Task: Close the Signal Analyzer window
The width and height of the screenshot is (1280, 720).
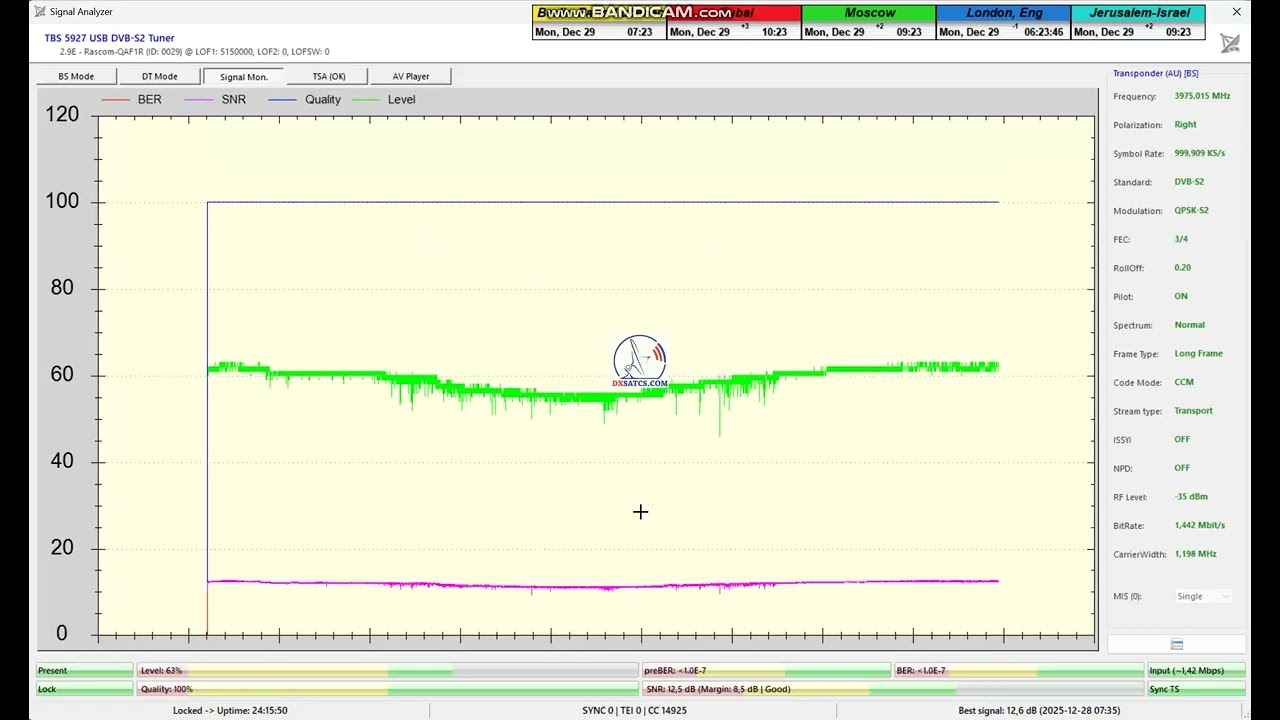Action: pos(1237,12)
